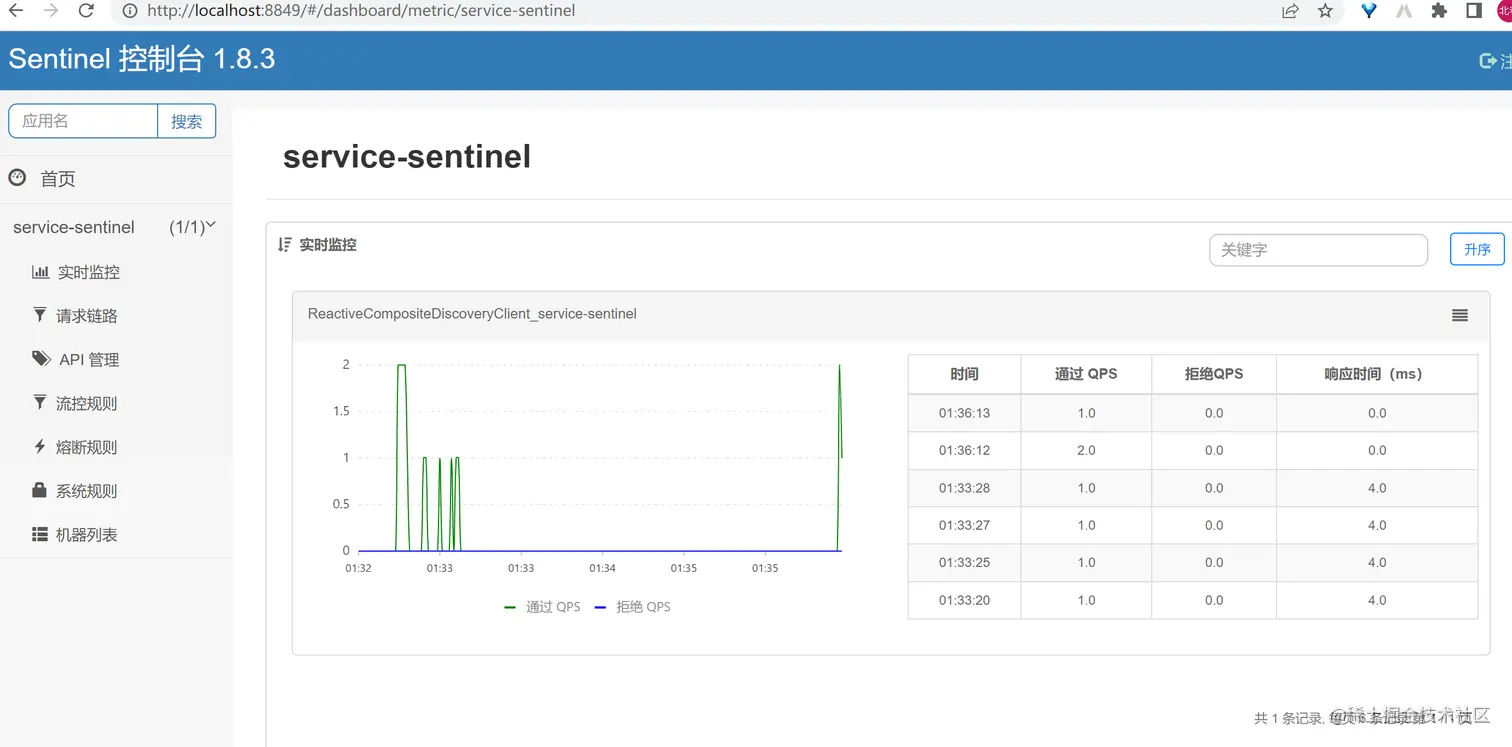Open 请求链路 in the sidebar

[x=87, y=316]
